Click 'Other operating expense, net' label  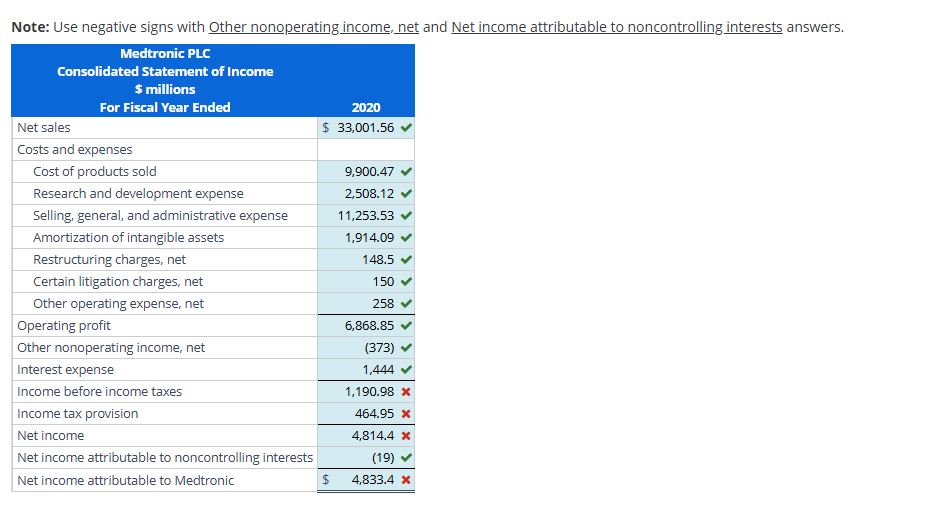118,304
